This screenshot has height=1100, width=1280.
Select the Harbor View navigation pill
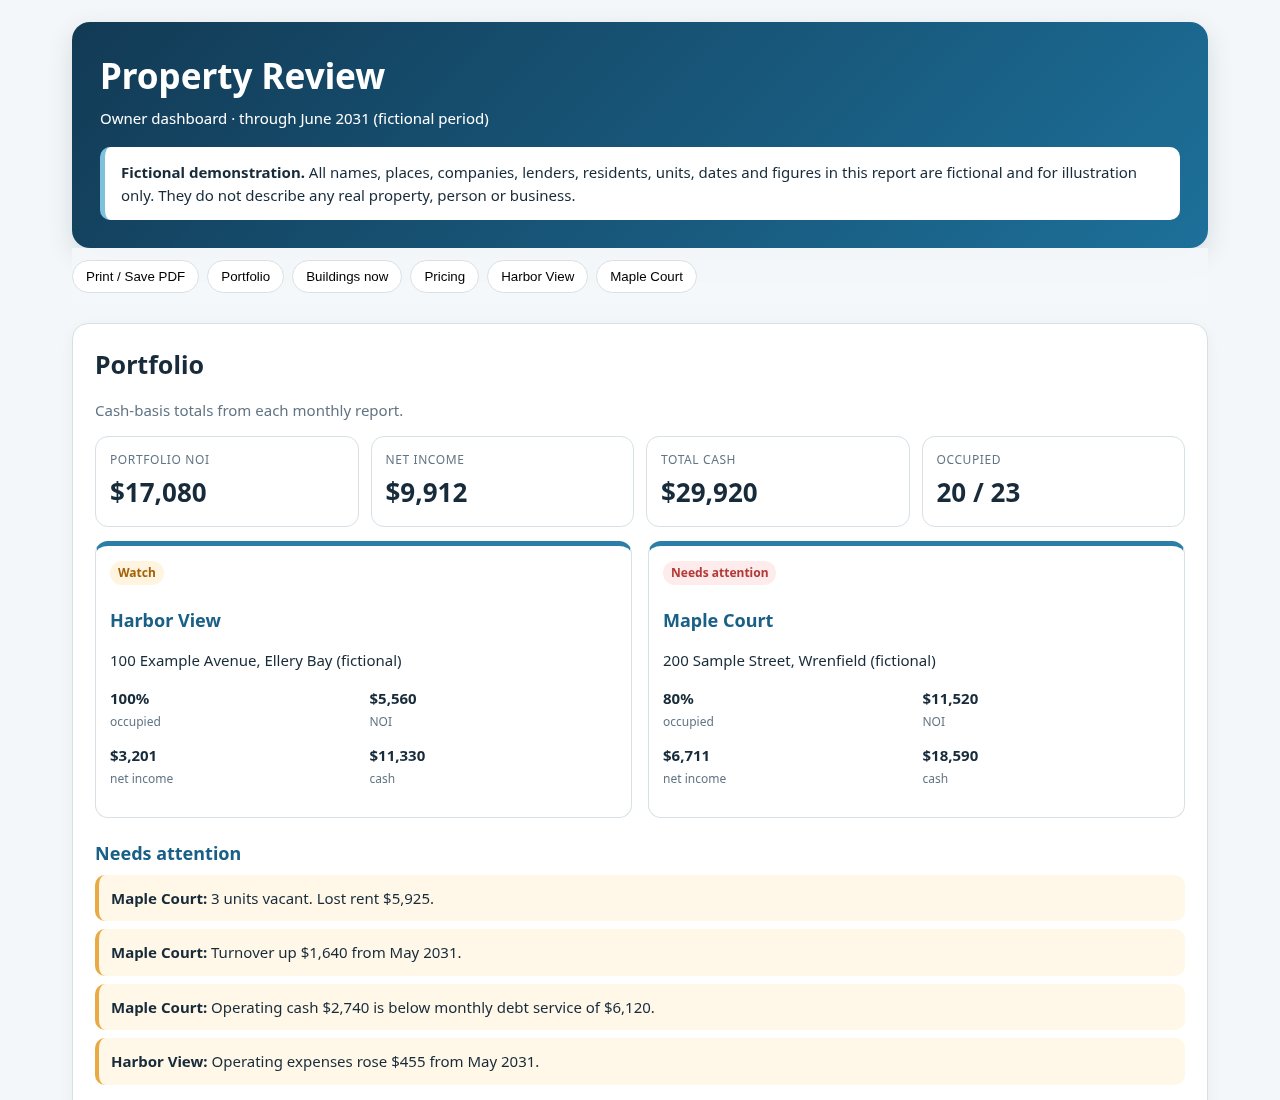(537, 277)
